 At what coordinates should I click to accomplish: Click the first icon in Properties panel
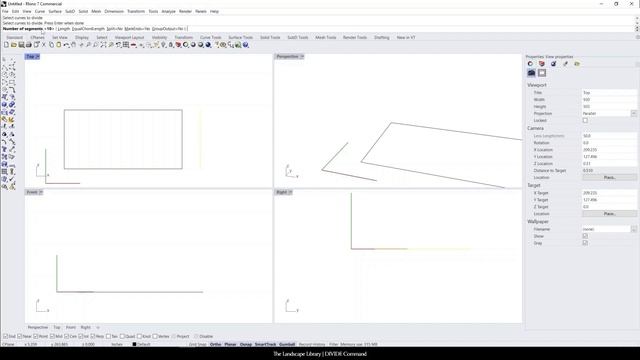530,64
